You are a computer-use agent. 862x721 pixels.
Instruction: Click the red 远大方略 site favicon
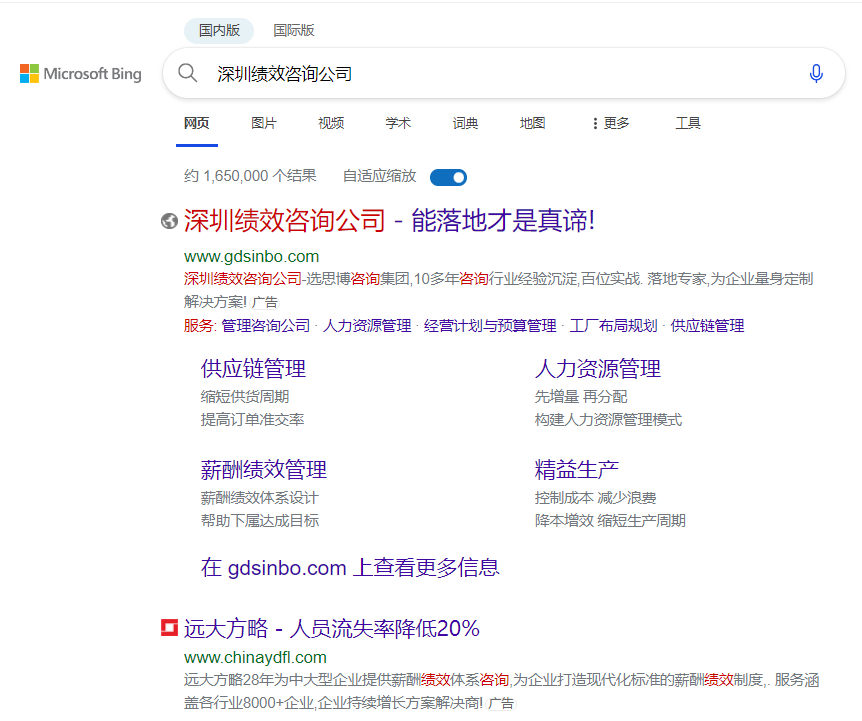pyautogui.click(x=169, y=627)
